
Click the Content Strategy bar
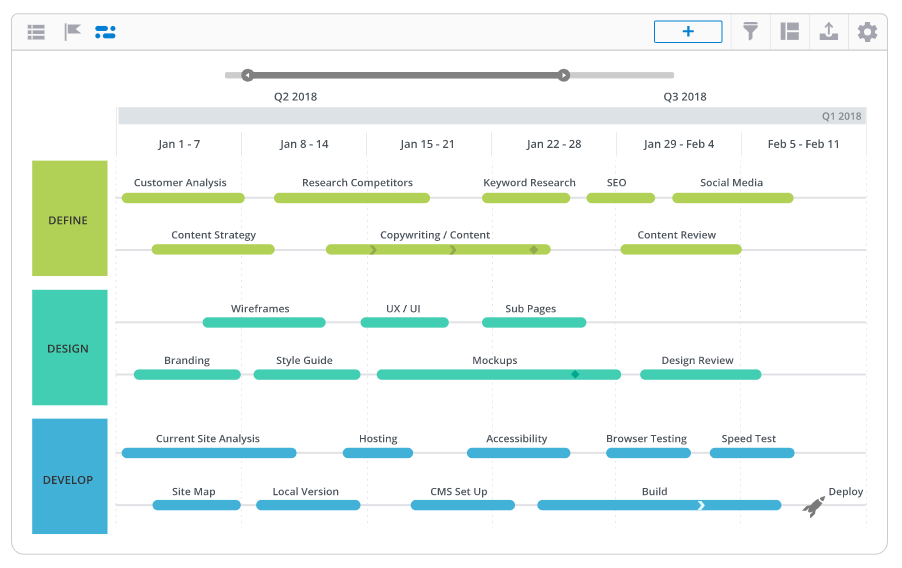pyautogui.click(x=213, y=250)
